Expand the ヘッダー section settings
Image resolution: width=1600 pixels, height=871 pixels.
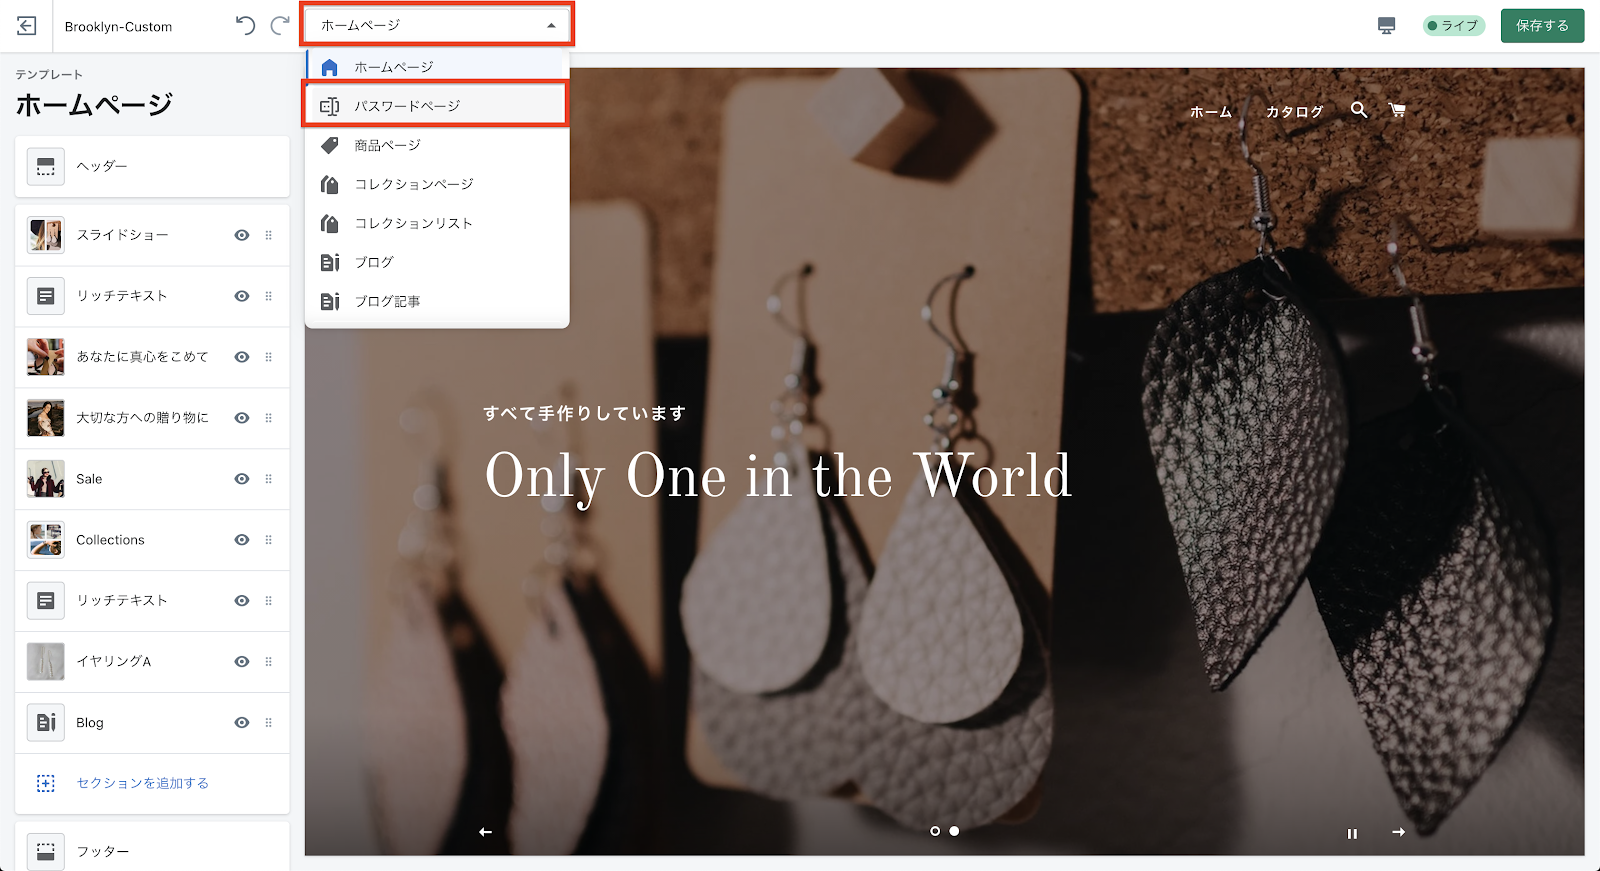click(x=152, y=166)
